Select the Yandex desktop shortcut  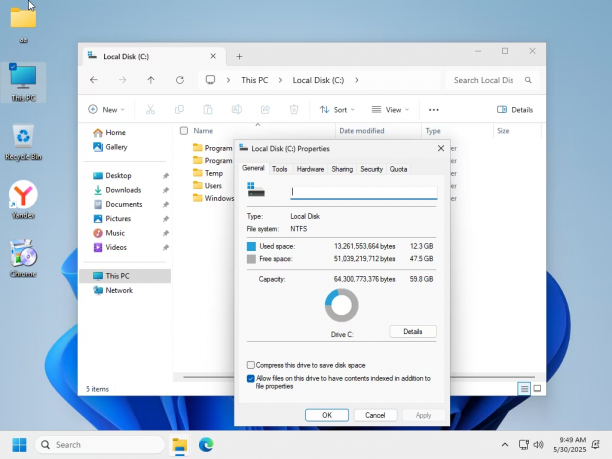tap(23, 200)
